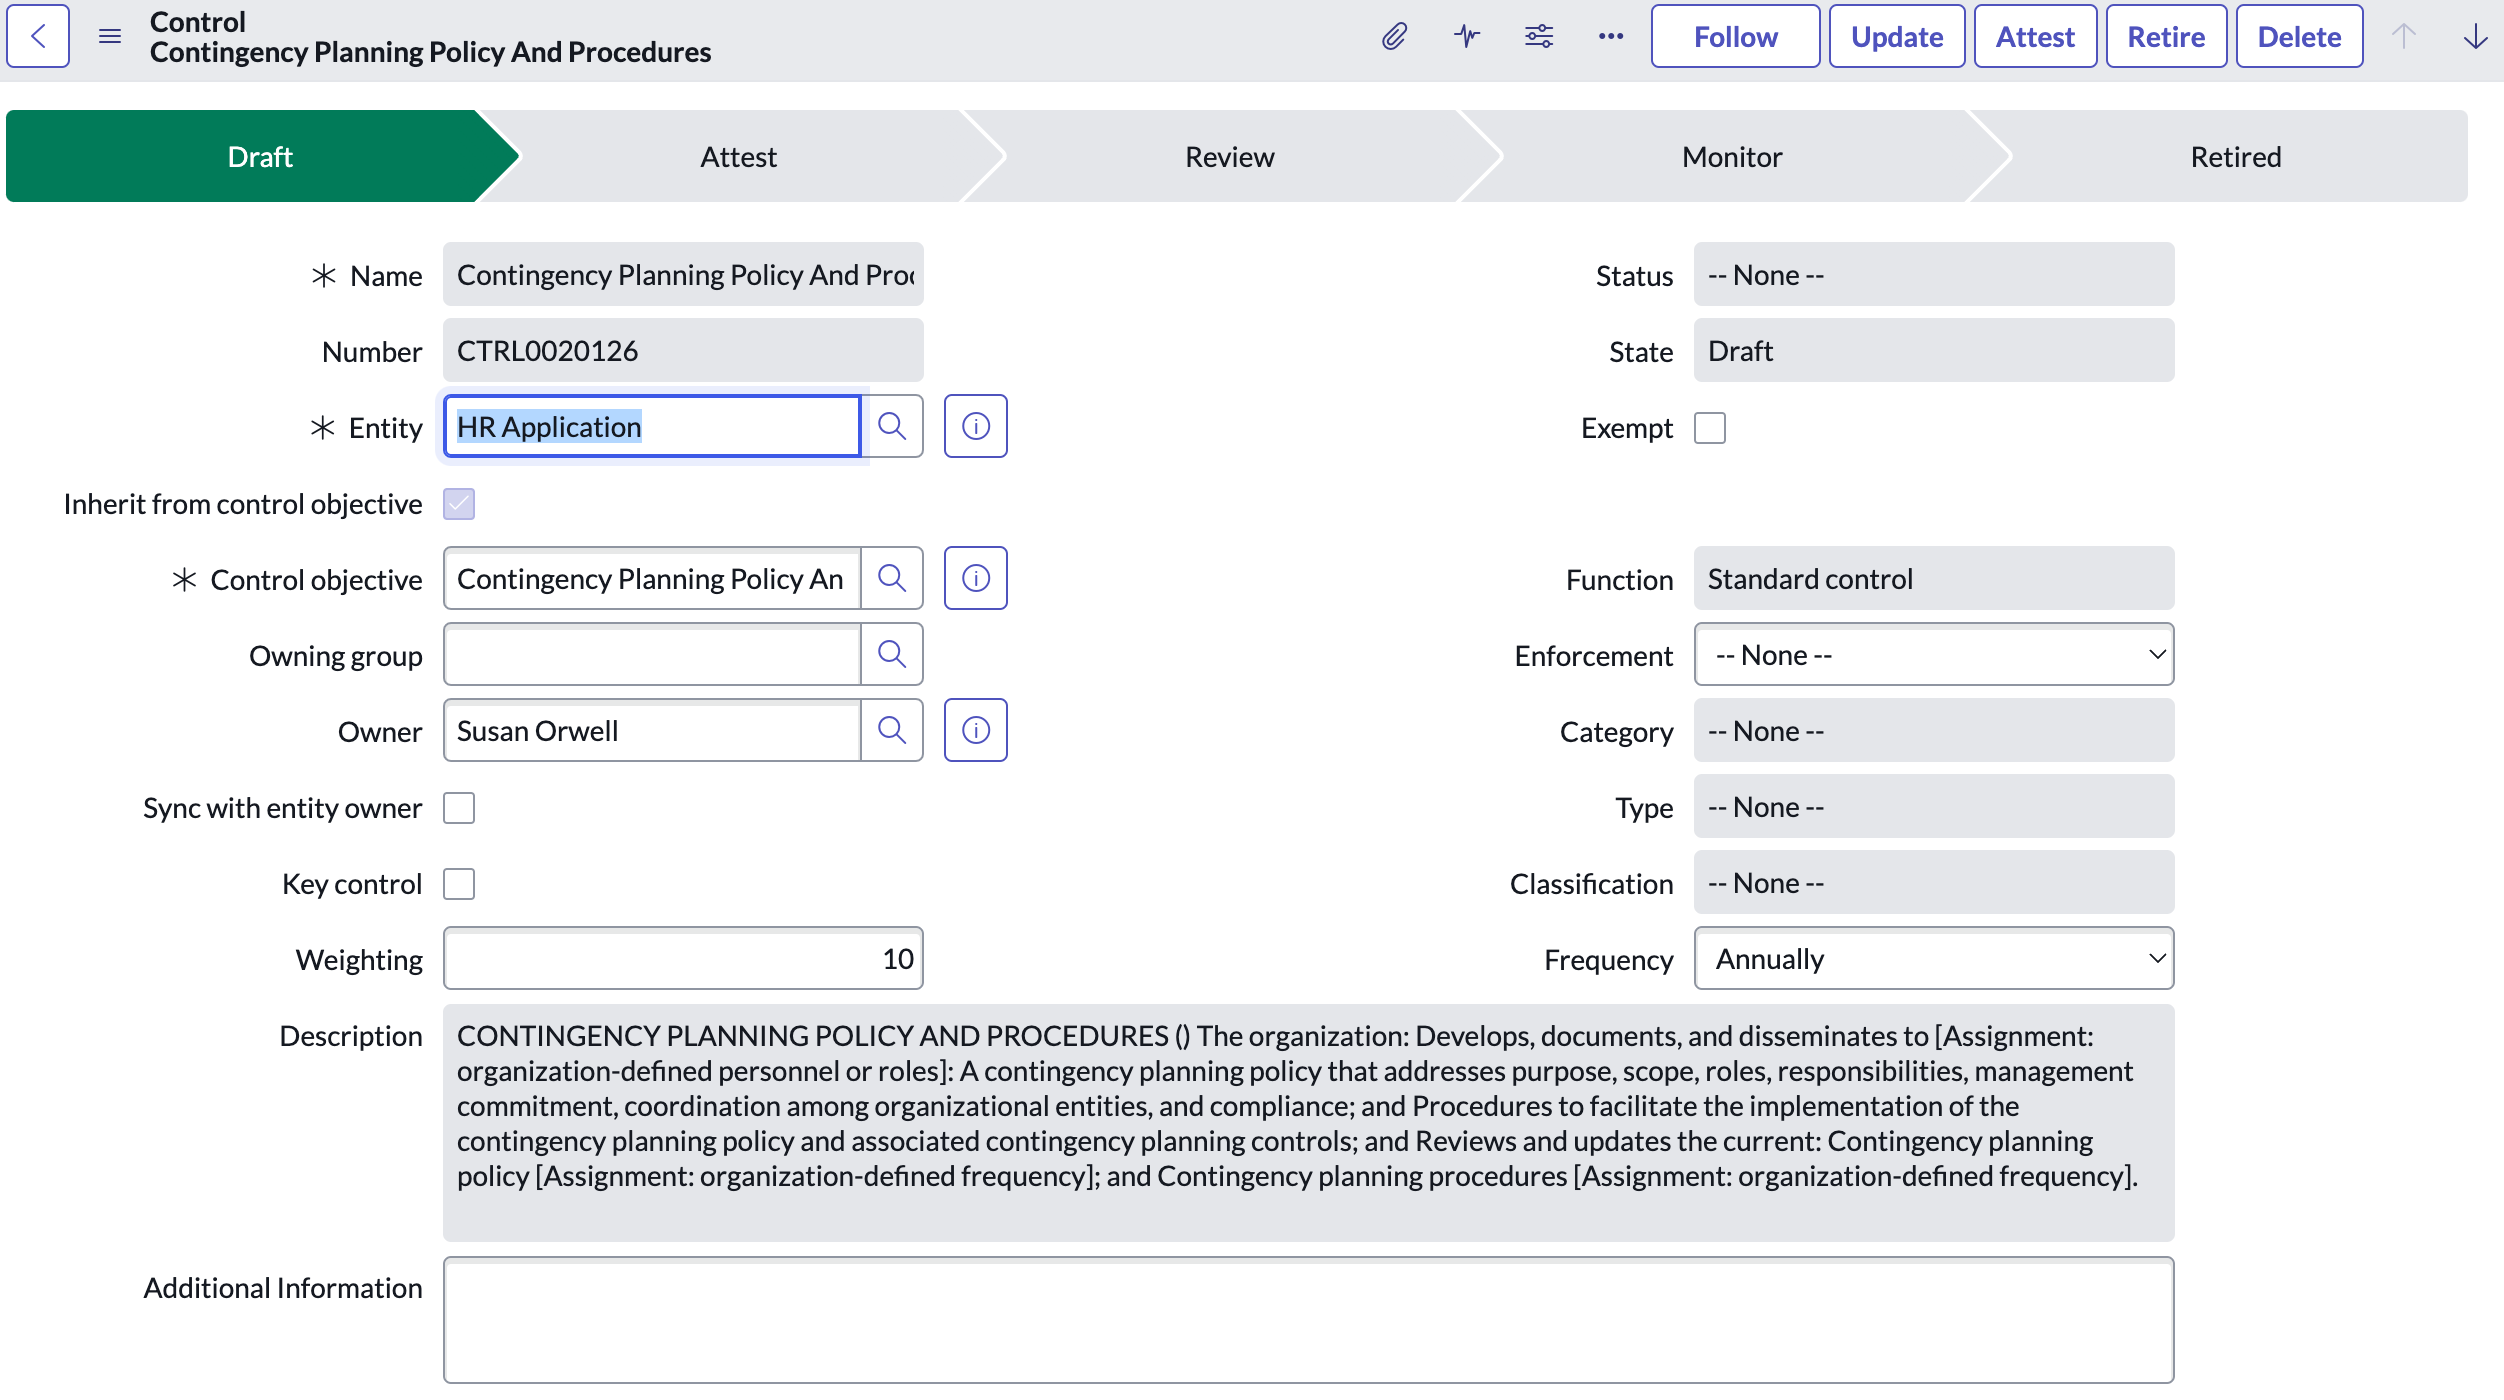Preview Control objective record via info icon

click(x=976, y=579)
